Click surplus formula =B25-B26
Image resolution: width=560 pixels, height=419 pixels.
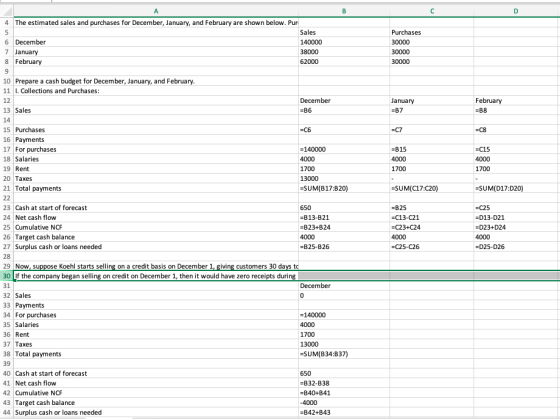pyautogui.click(x=344, y=246)
